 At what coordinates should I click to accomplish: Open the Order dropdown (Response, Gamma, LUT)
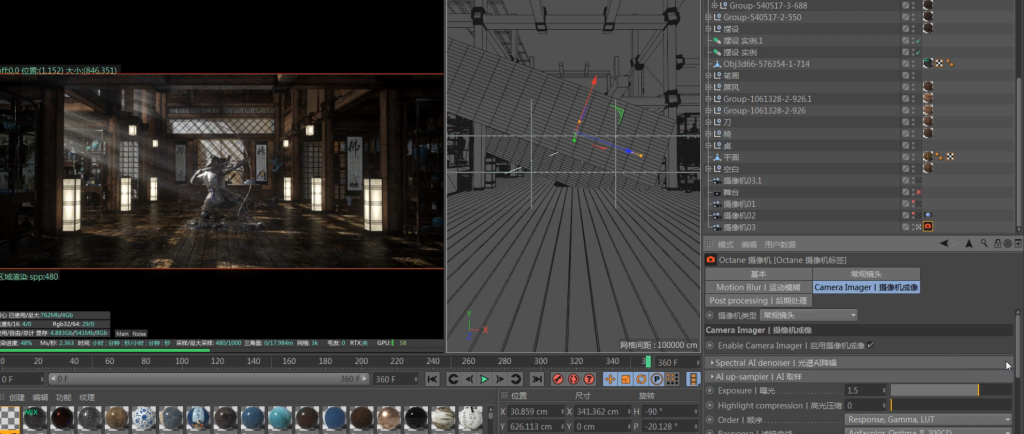click(x=928, y=420)
